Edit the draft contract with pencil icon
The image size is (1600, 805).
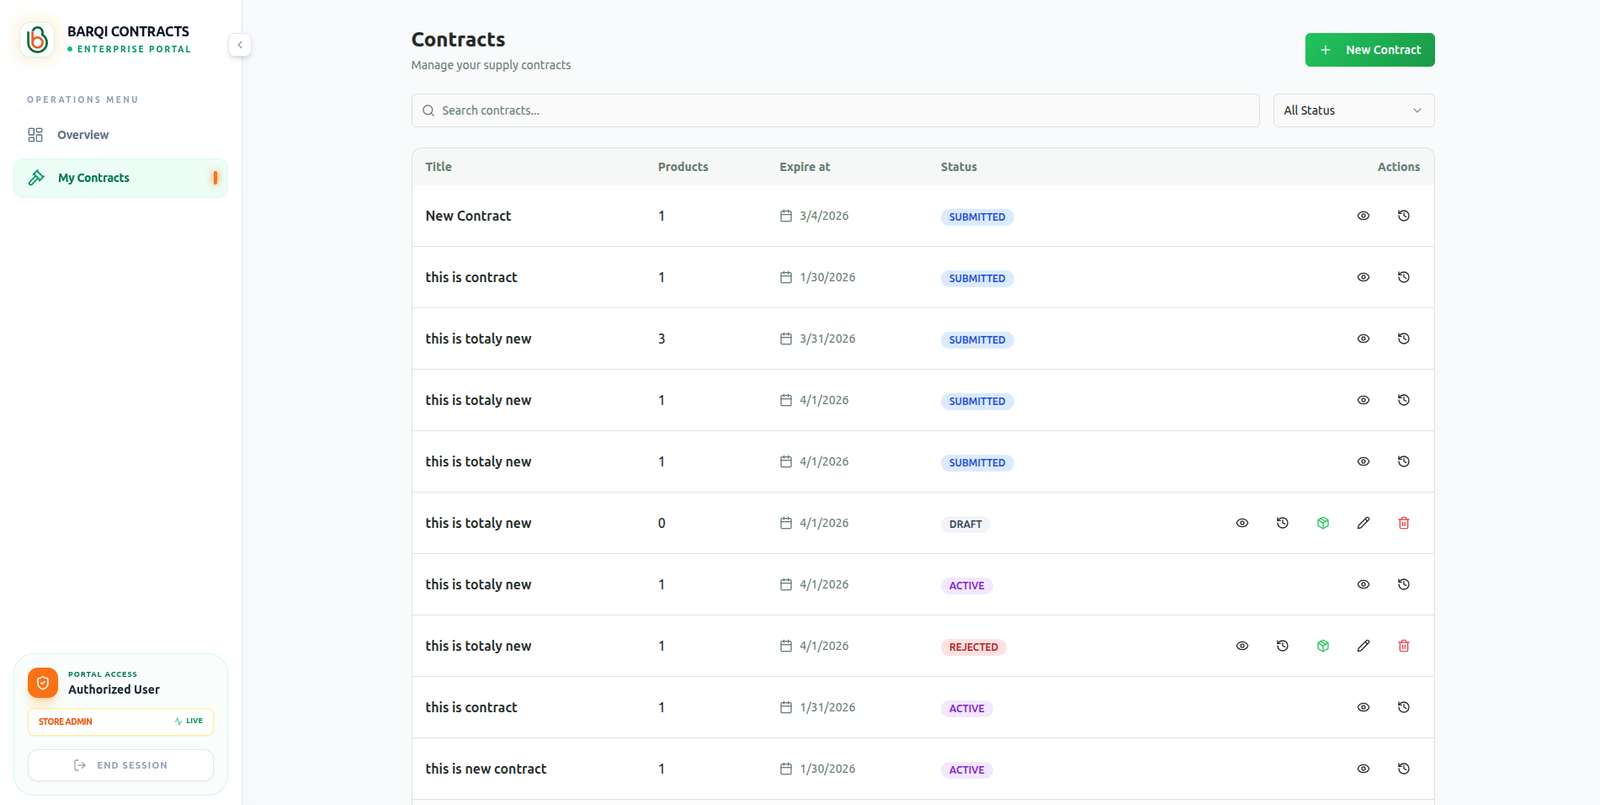coord(1363,523)
